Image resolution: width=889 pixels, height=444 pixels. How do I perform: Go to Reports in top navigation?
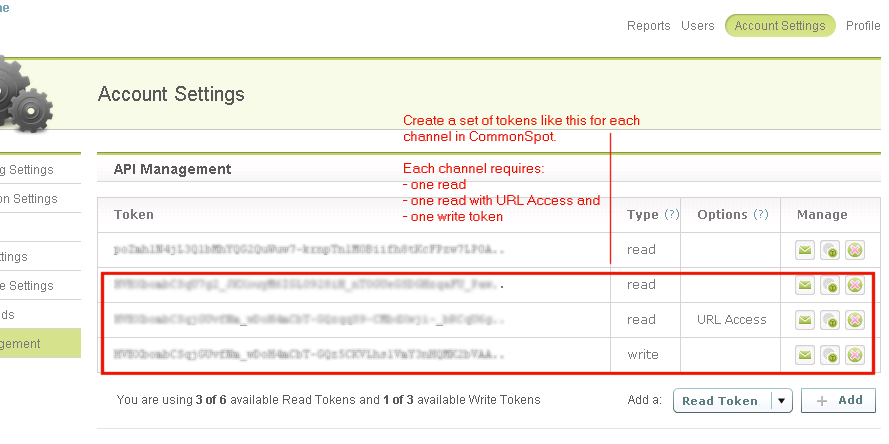click(x=648, y=26)
